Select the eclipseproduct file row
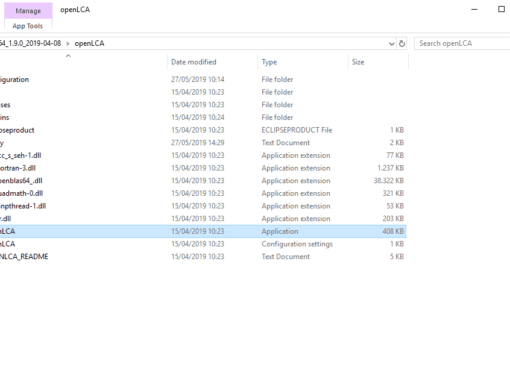 point(203,130)
